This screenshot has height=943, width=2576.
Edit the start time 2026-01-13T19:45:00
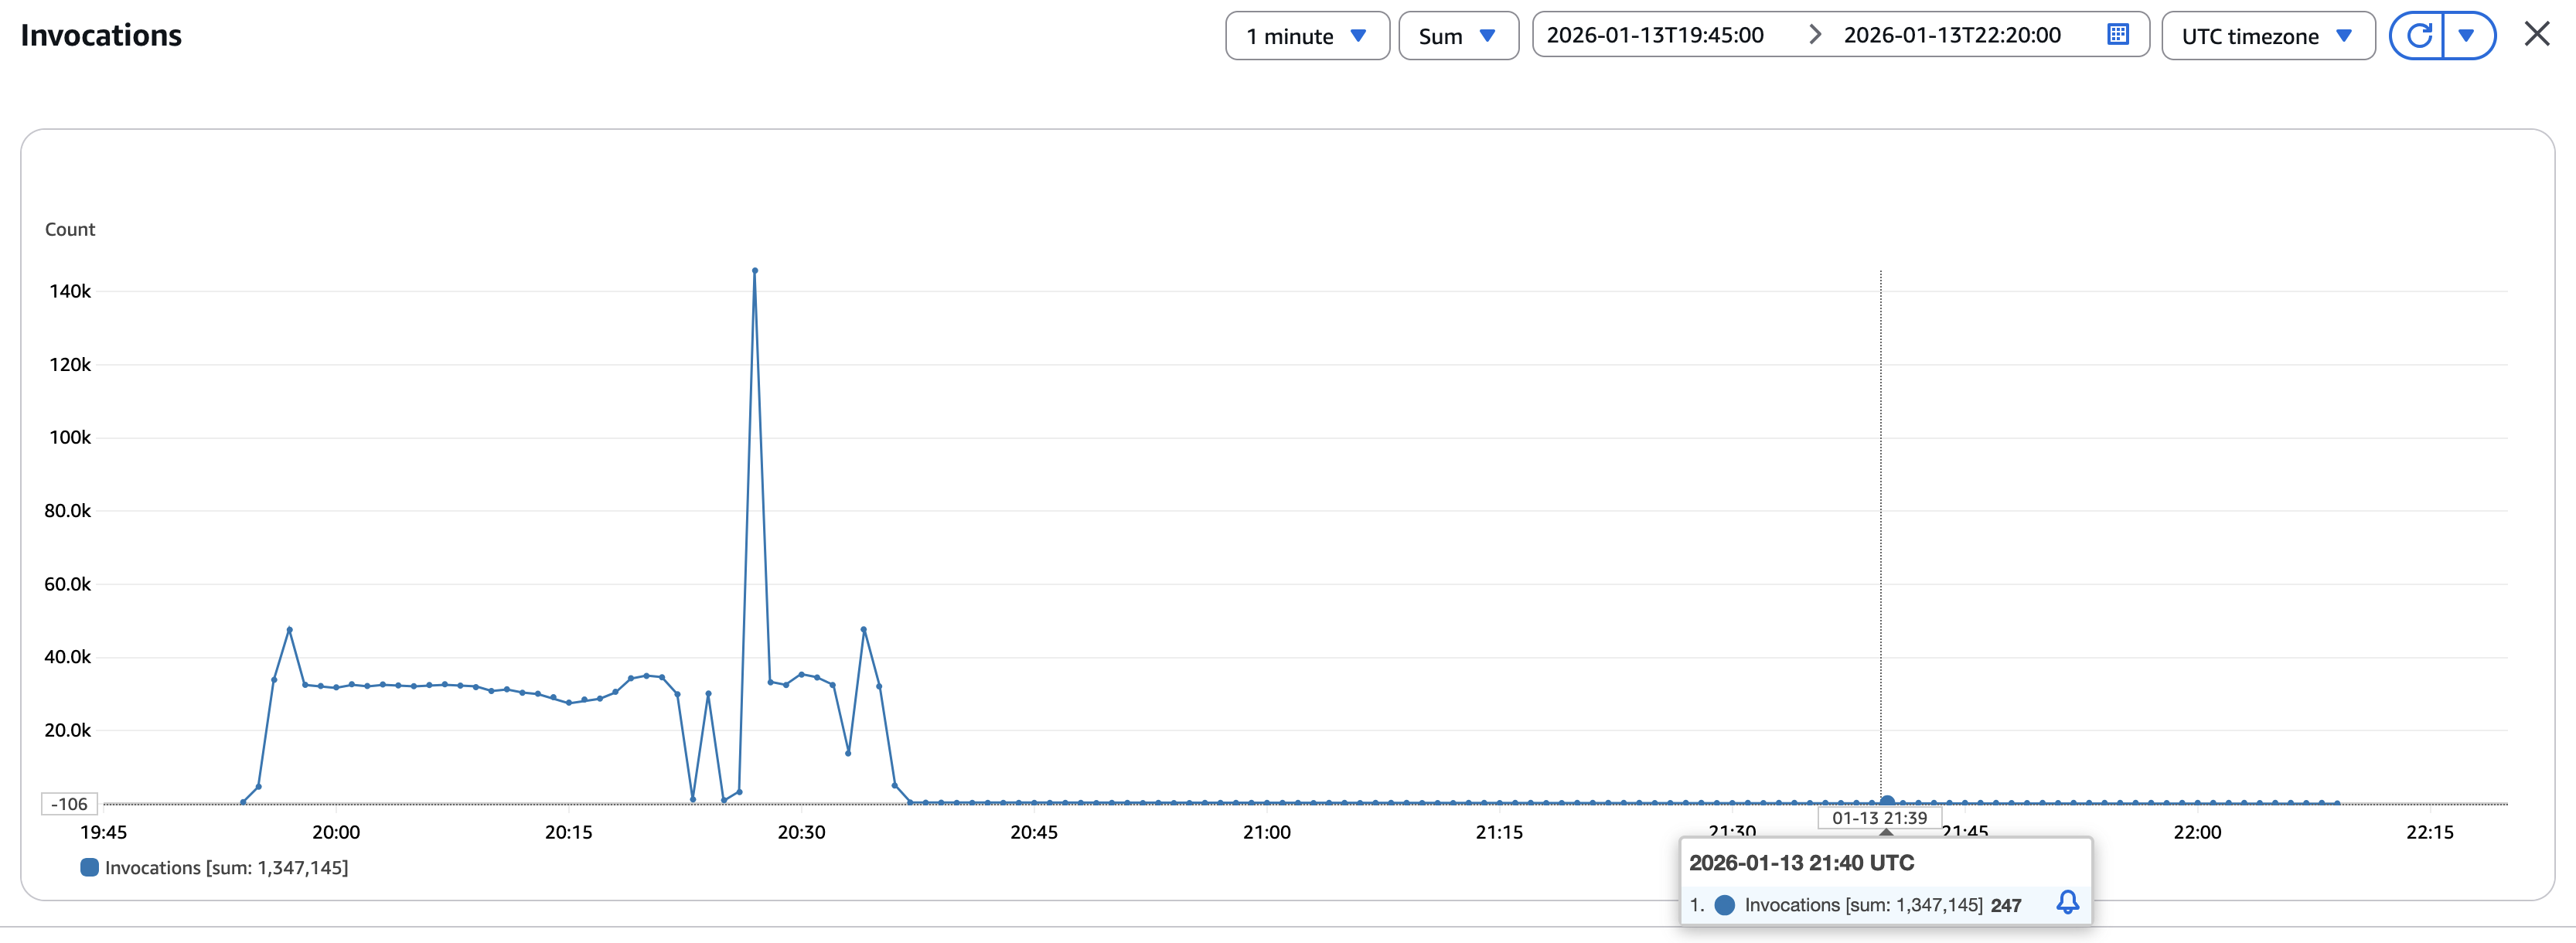pos(1655,35)
